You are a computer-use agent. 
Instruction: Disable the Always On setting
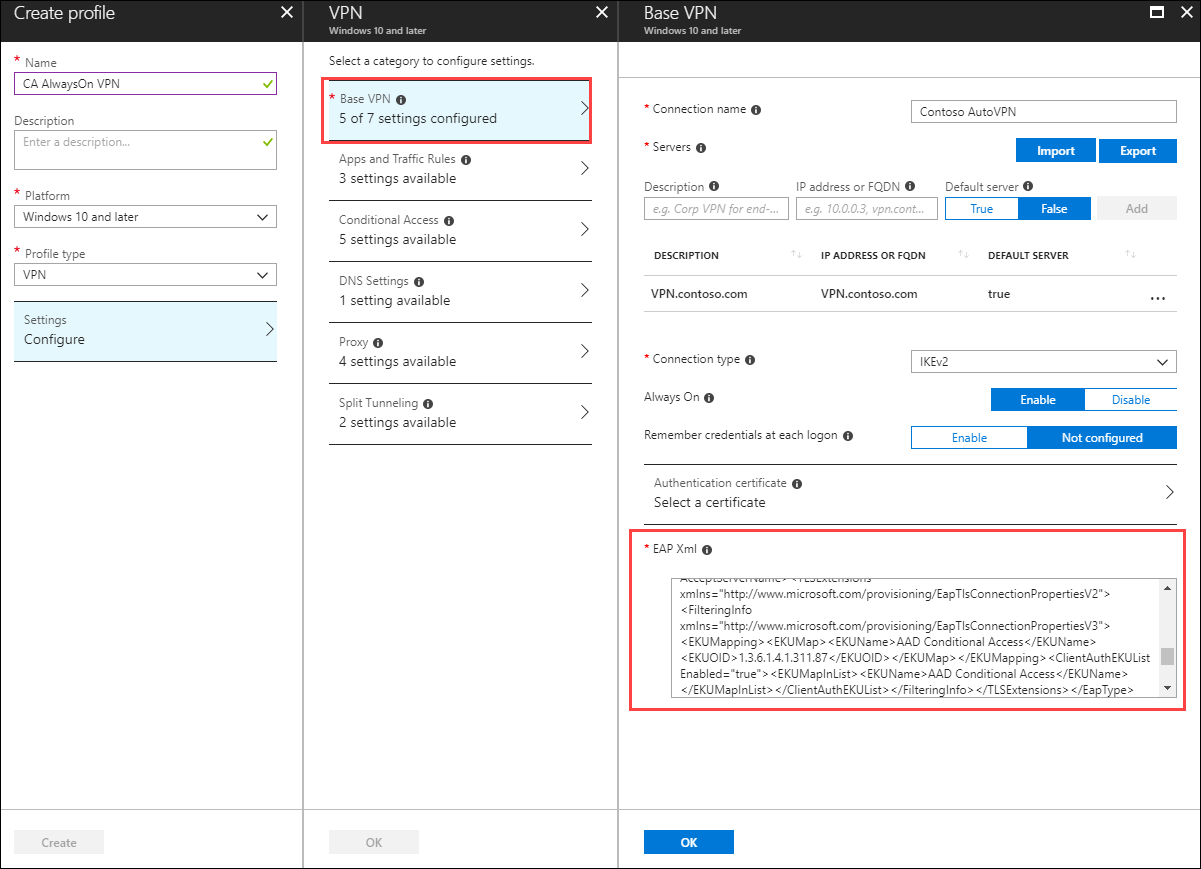click(x=1130, y=399)
